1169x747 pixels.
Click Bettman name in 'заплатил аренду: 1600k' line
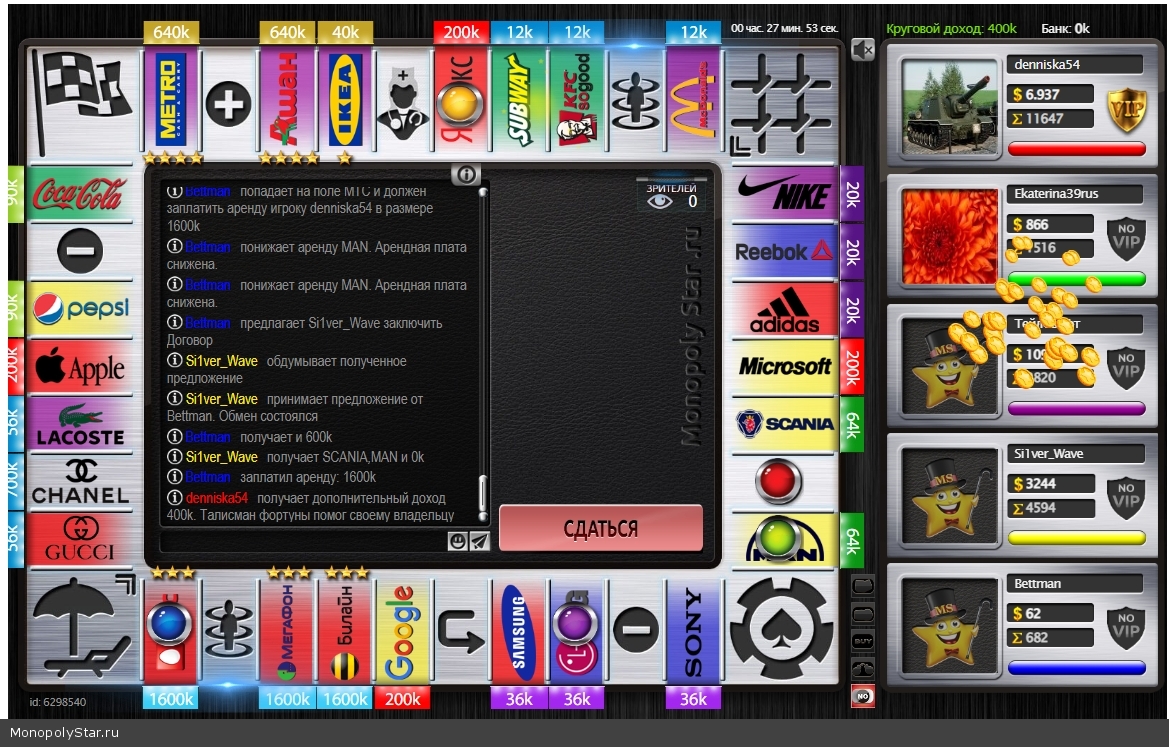207,477
